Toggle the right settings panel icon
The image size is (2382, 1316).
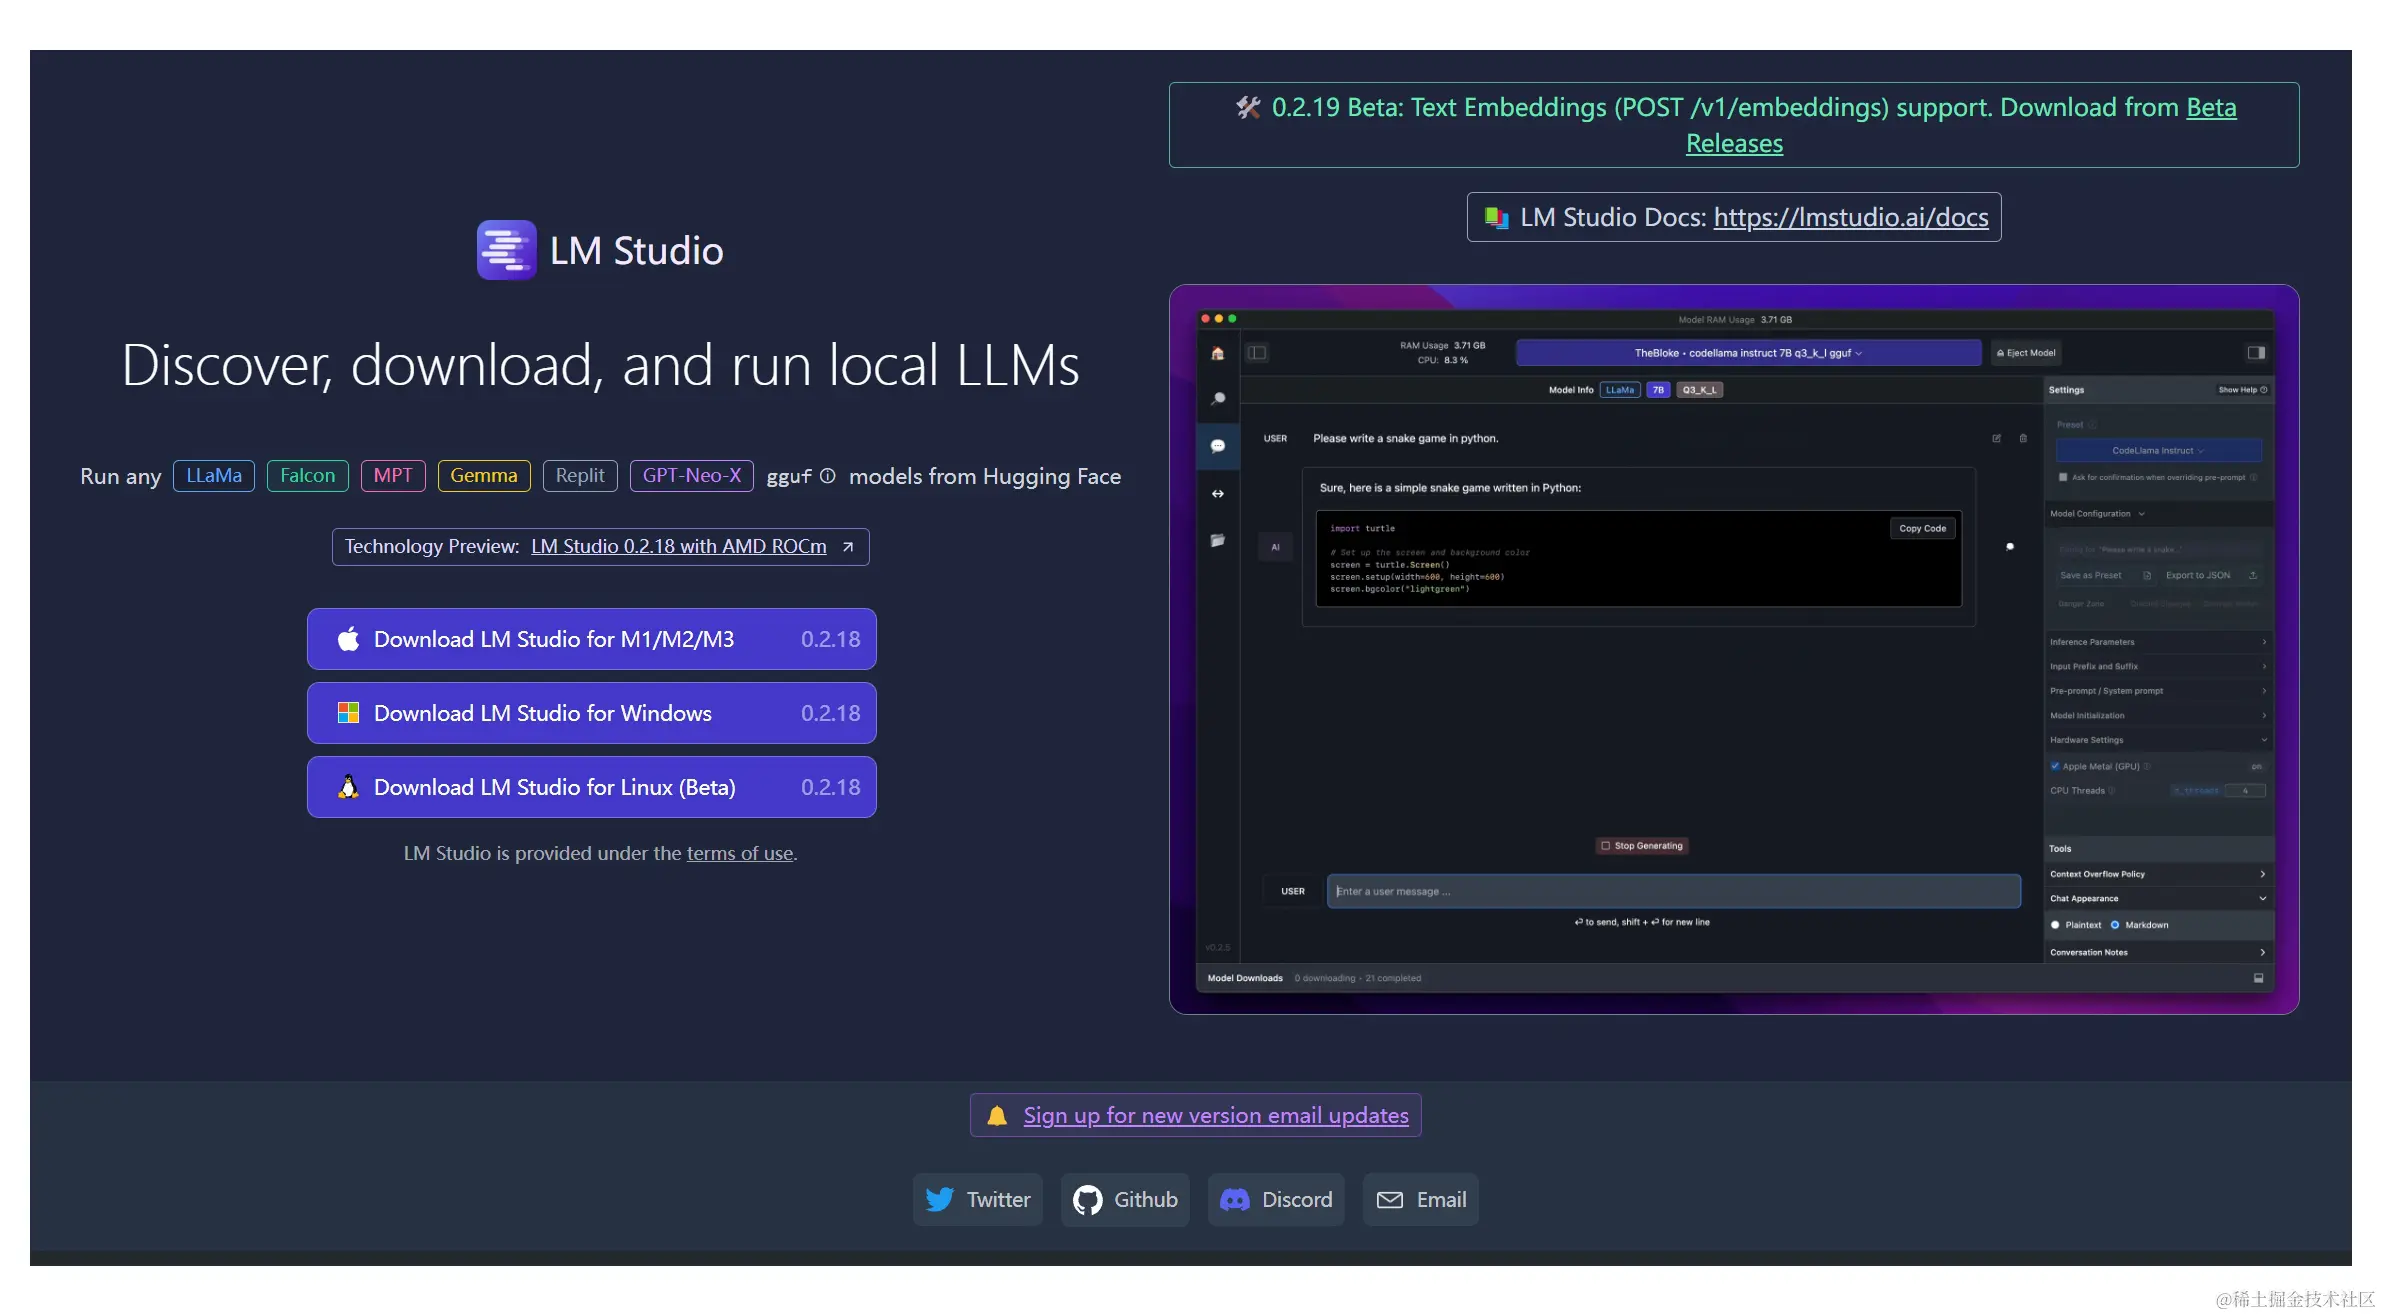pyautogui.click(x=2256, y=353)
